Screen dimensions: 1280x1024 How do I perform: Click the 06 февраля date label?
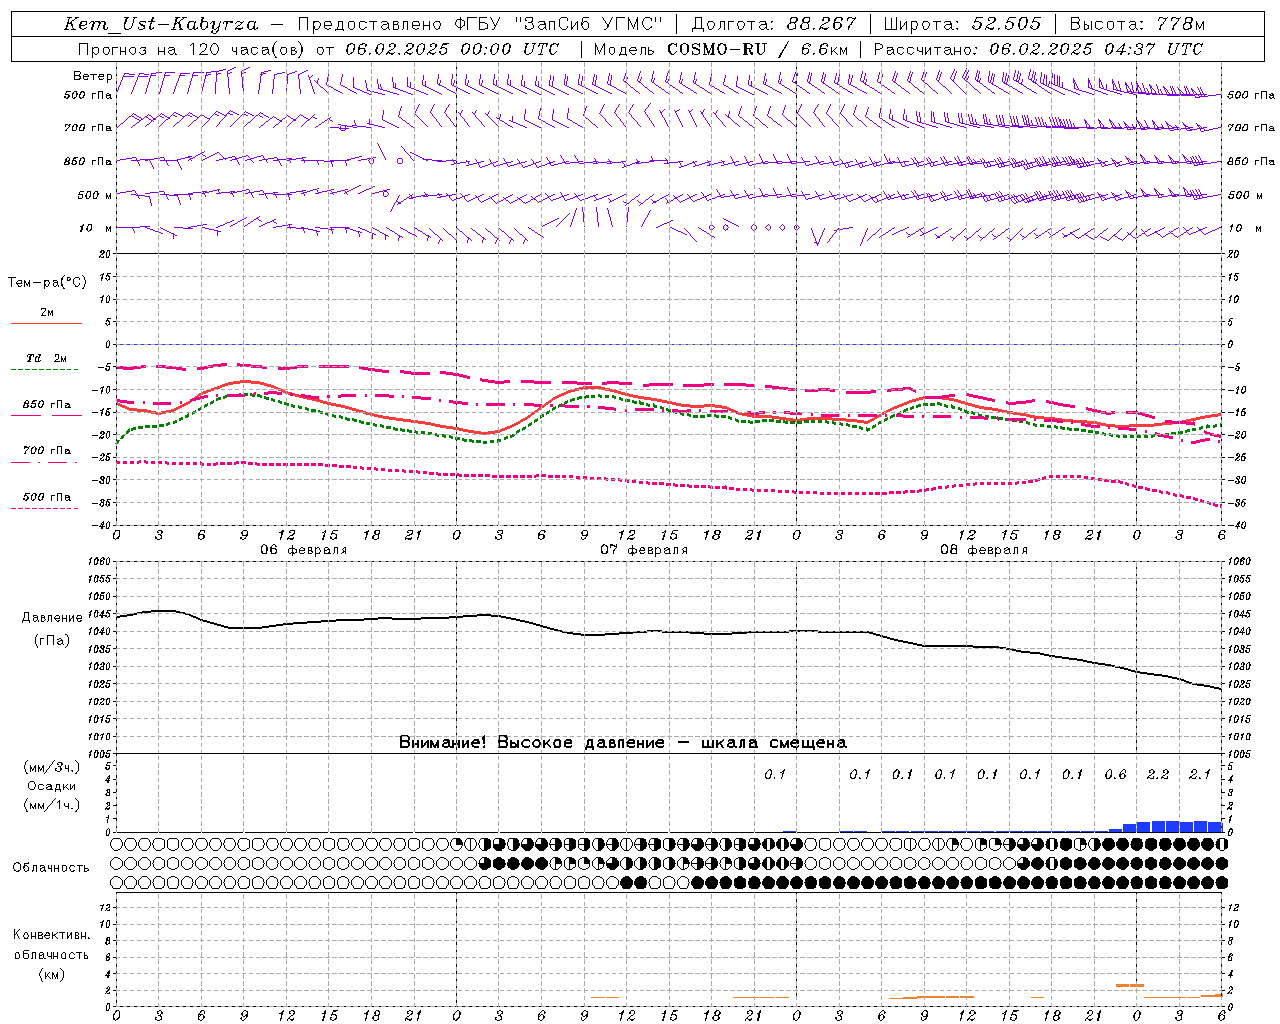pos(304,550)
